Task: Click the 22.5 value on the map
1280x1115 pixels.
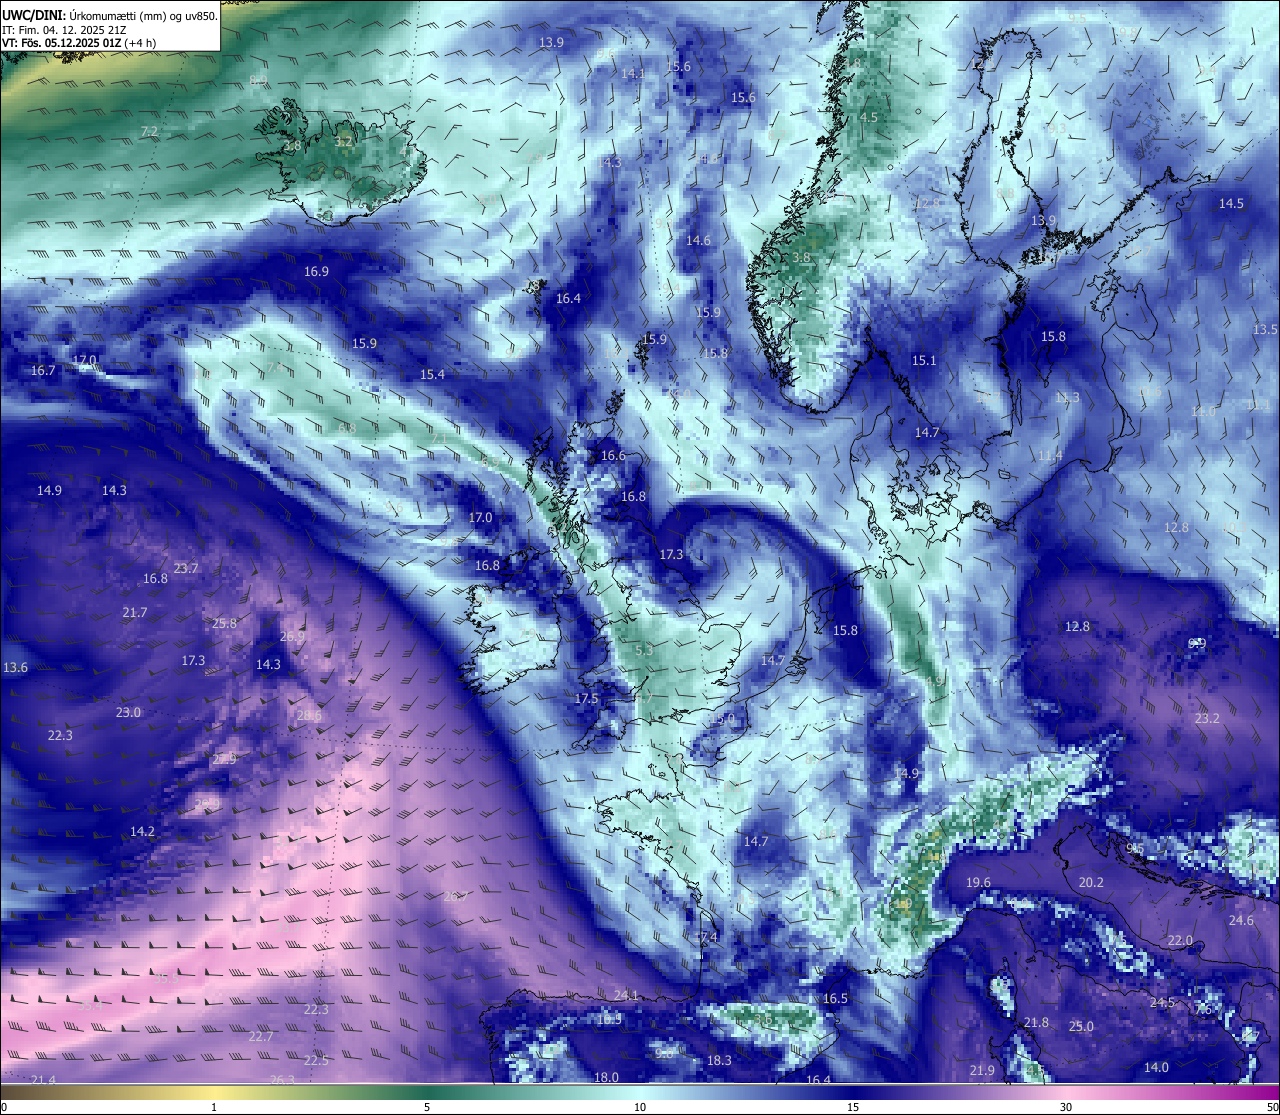Action: 316,1060
